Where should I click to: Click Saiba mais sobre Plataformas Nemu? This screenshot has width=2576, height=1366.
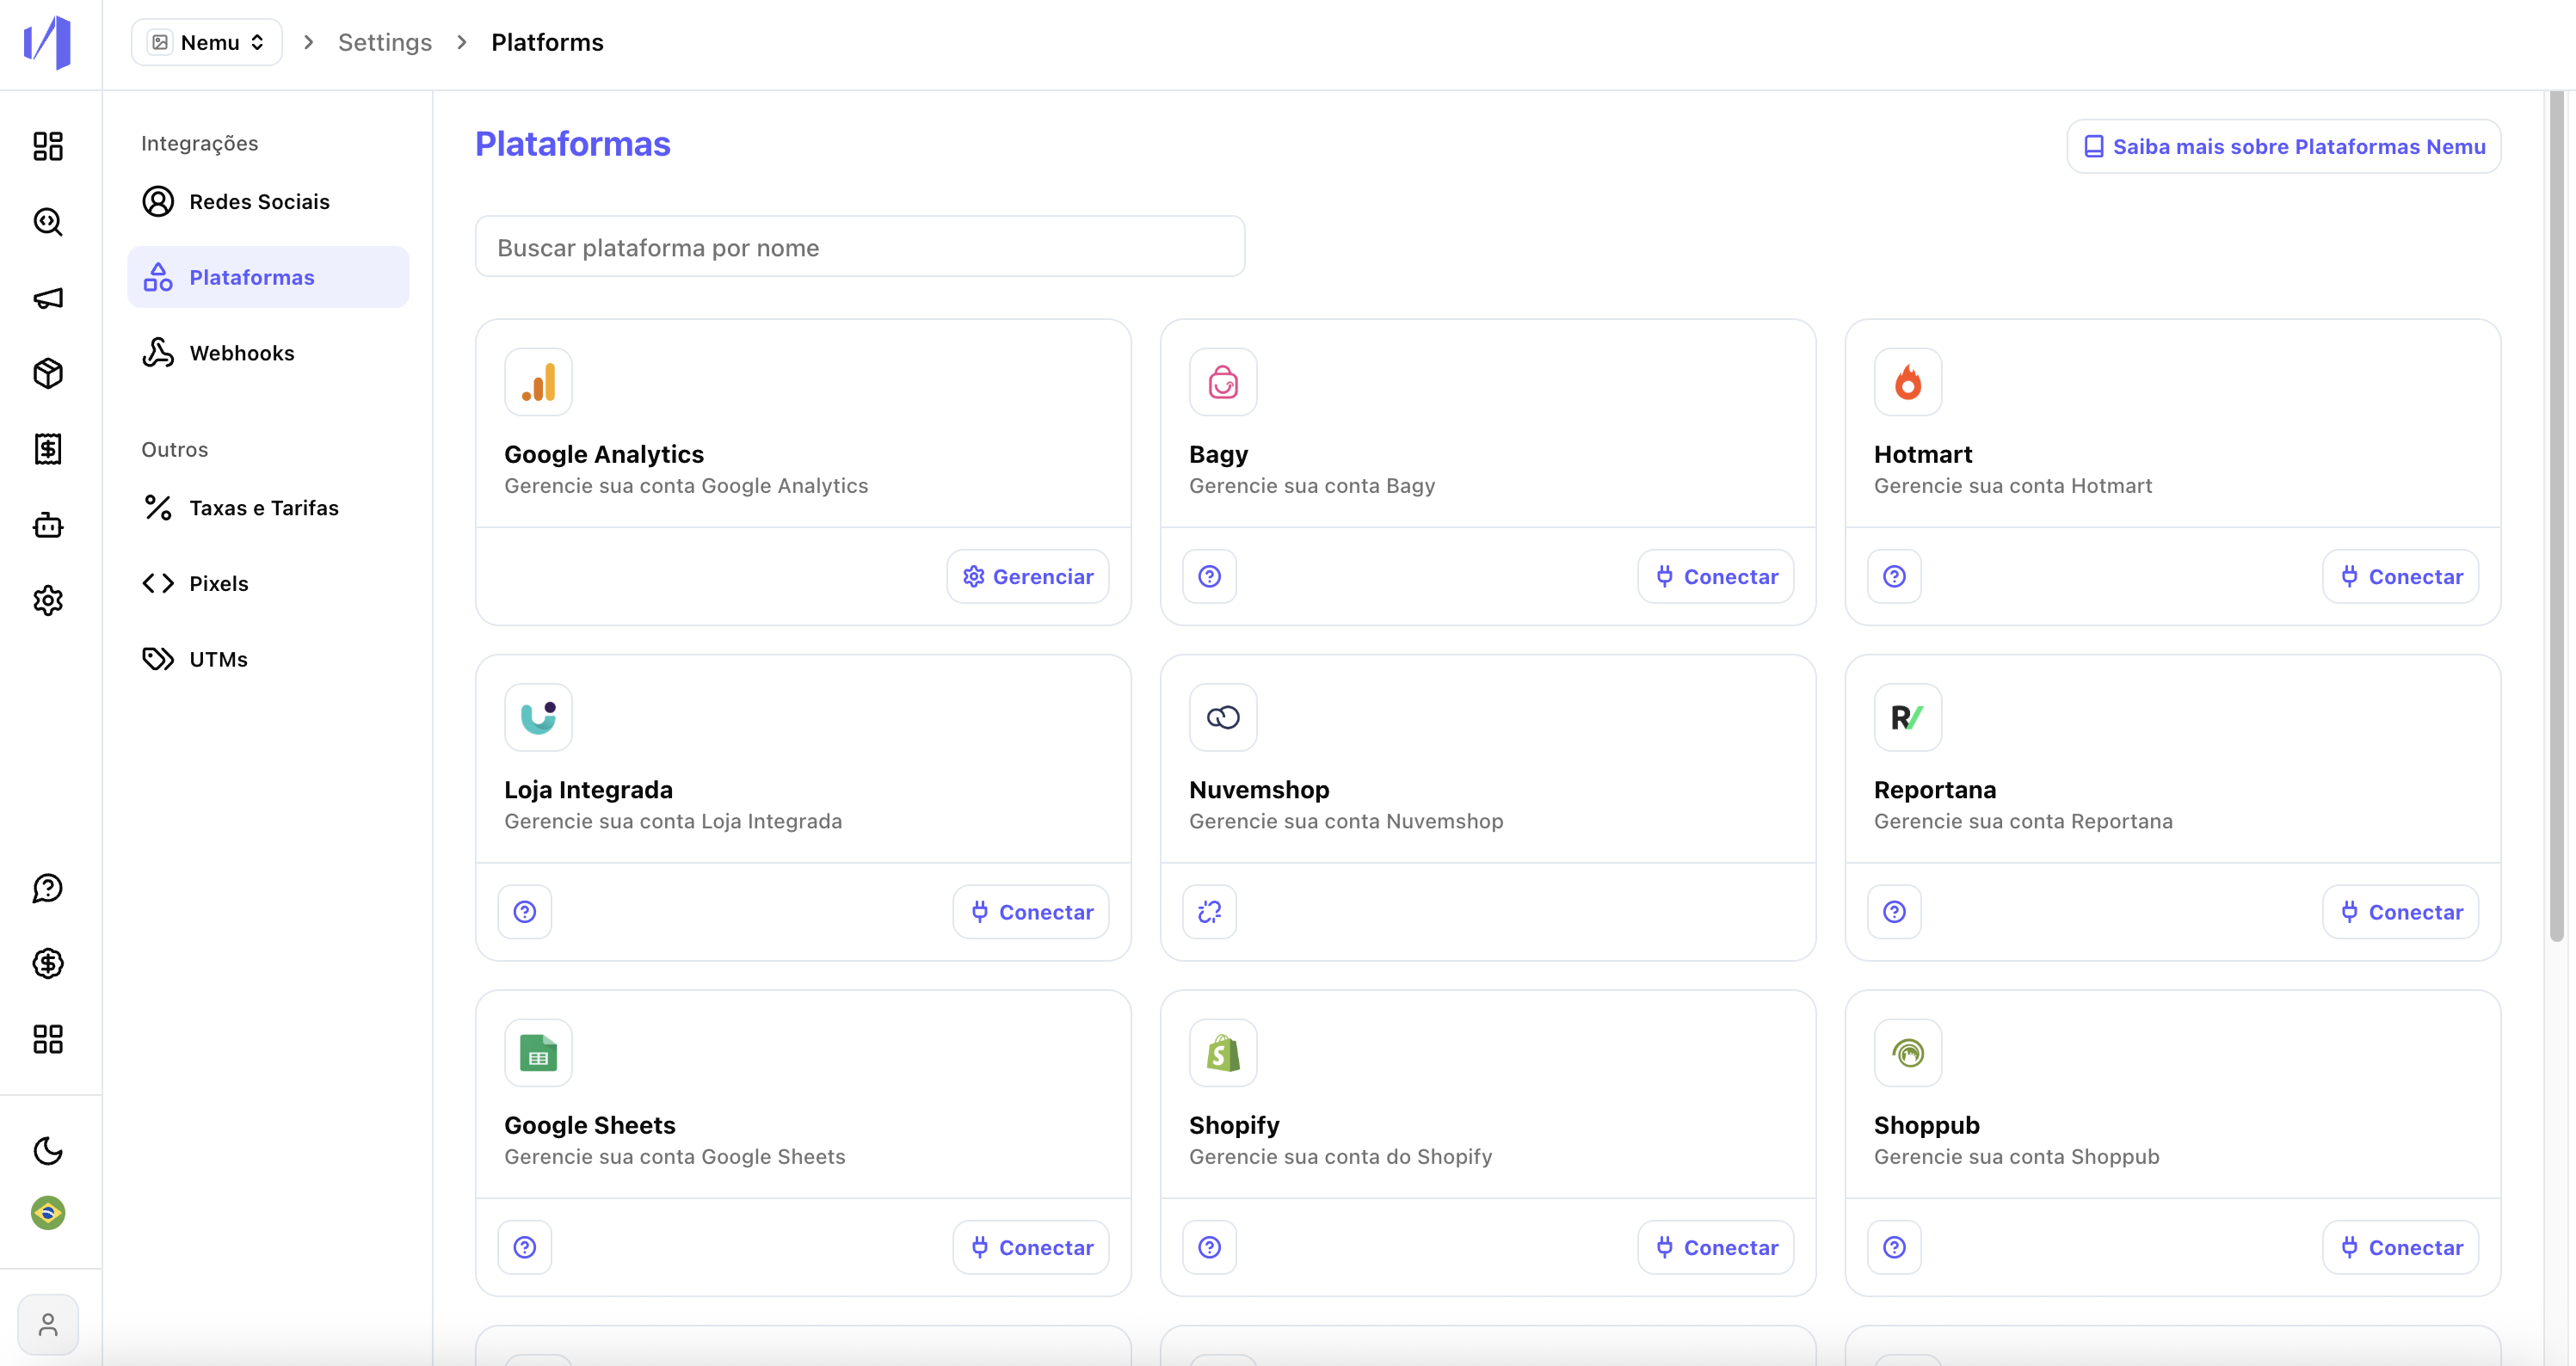point(2284,146)
